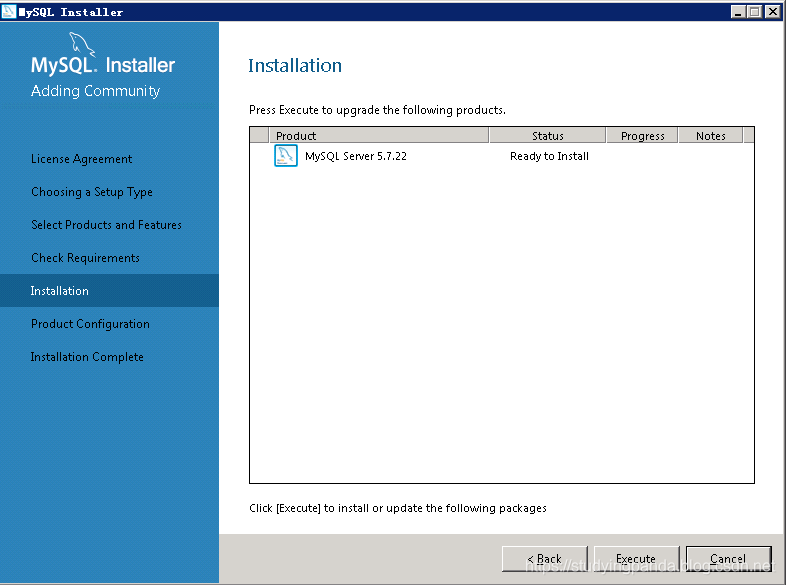
Task: Click the Execute button
Action: click(636, 558)
